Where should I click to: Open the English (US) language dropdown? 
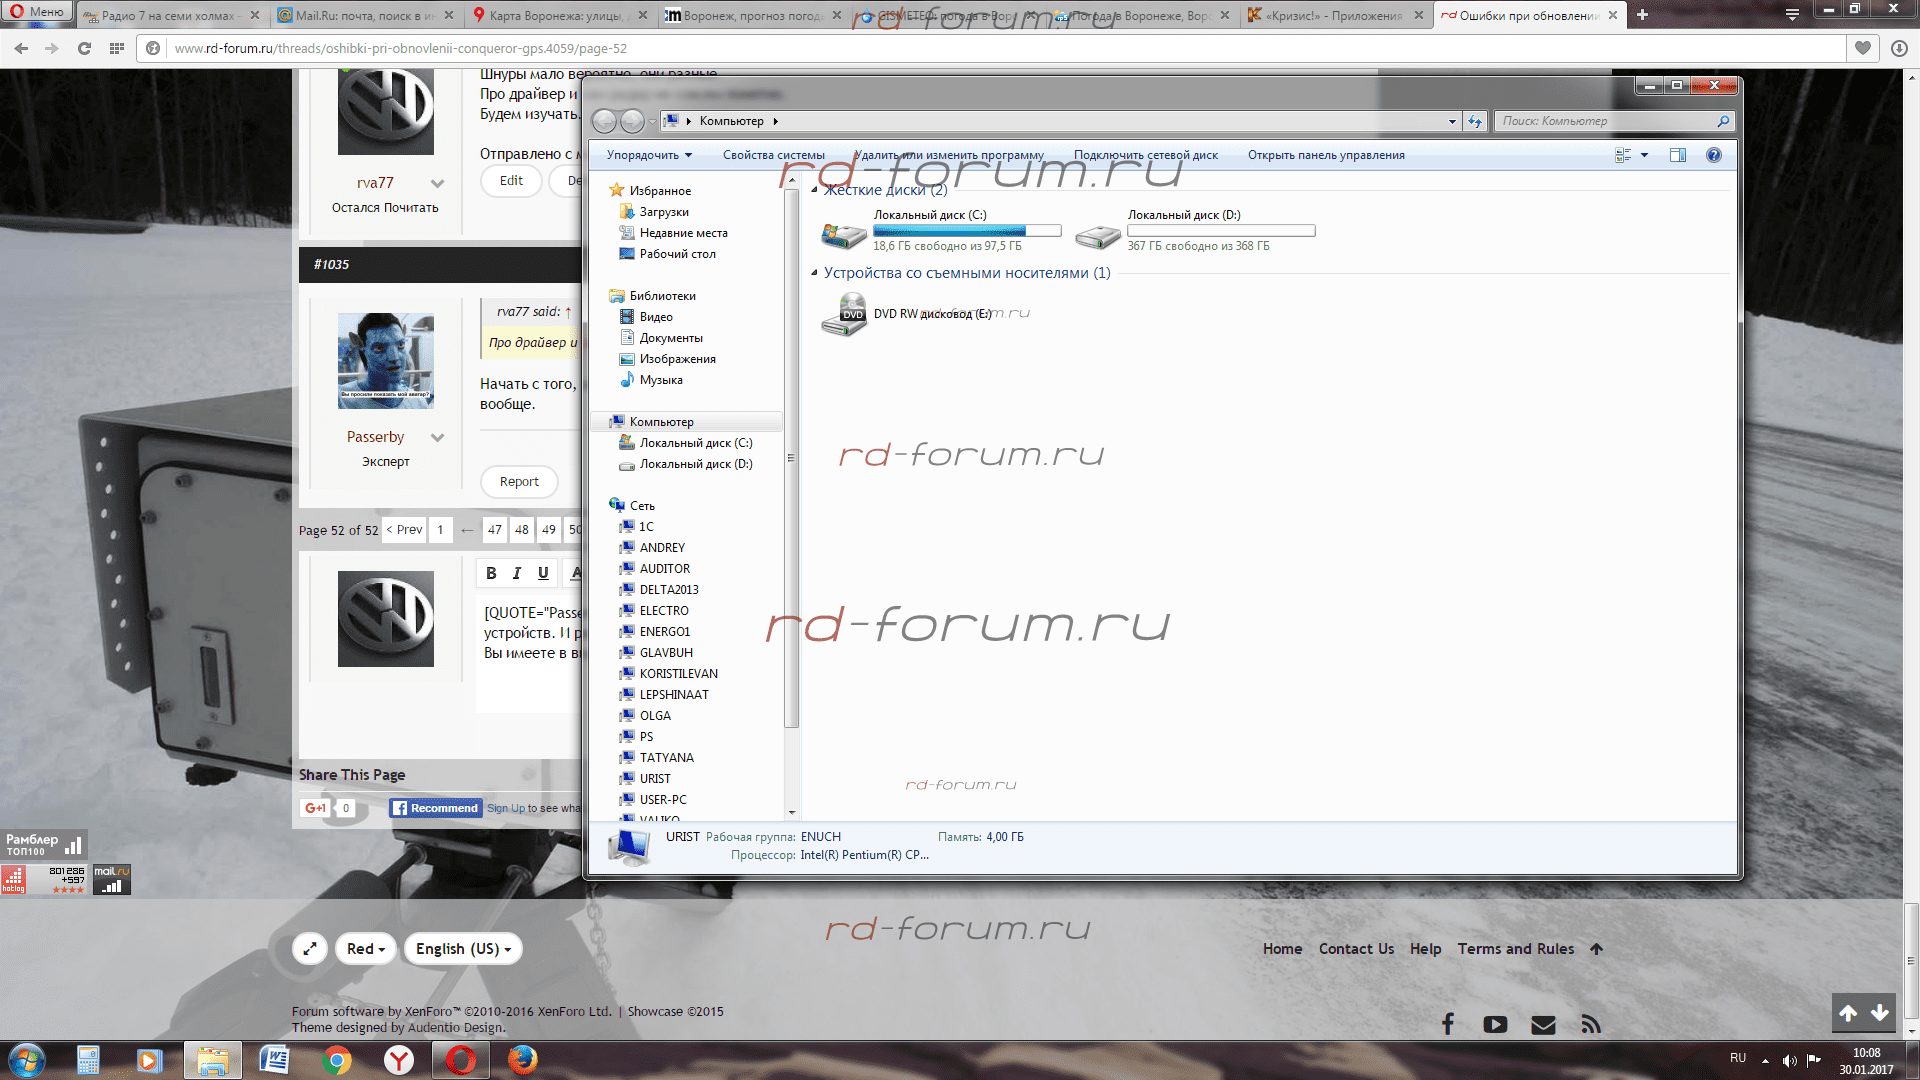pos(463,949)
